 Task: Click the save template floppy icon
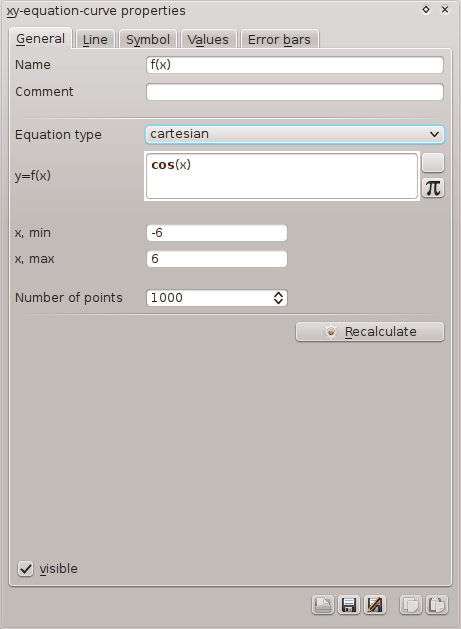[x=349, y=605]
